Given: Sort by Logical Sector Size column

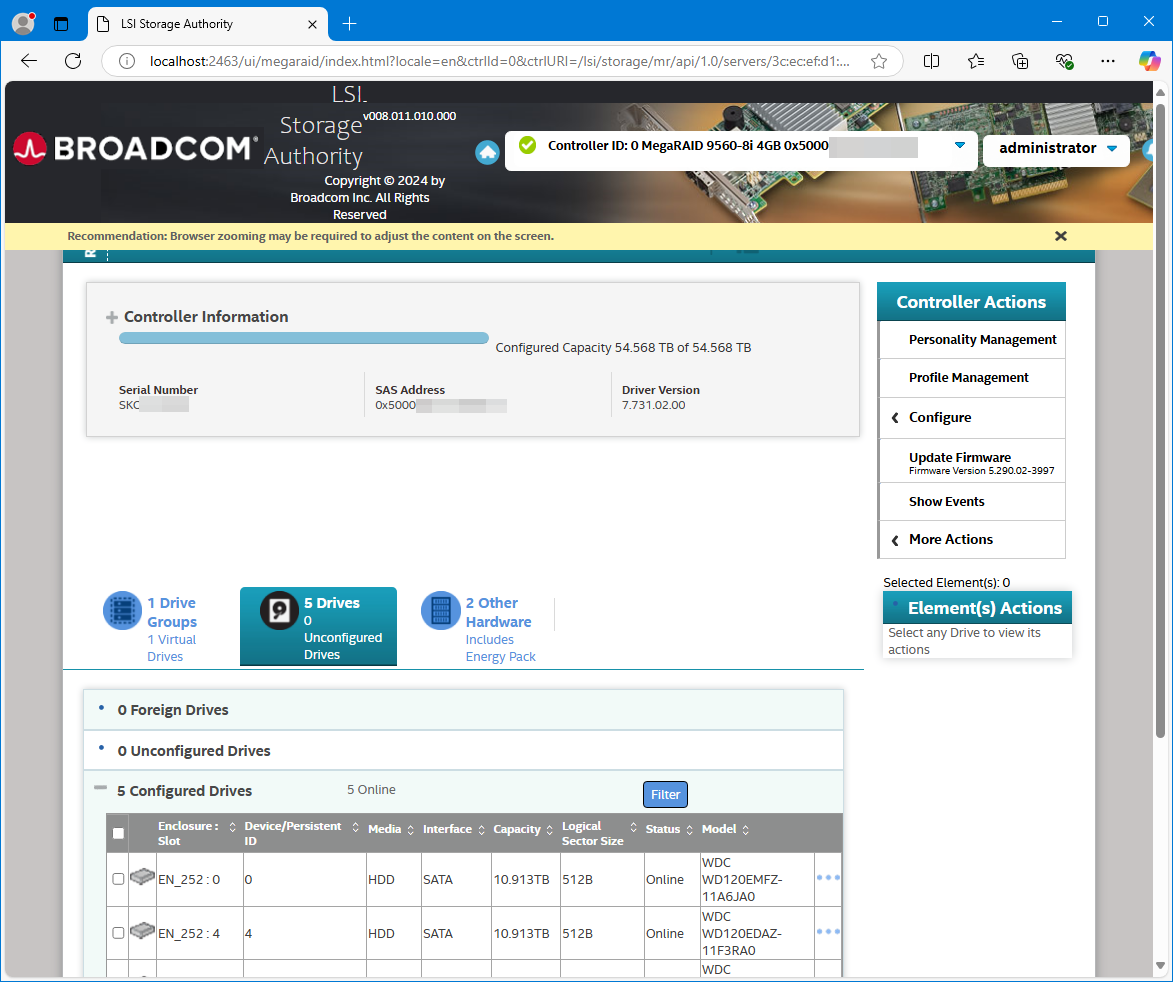Looking at the screenshot, I should coord(633,827).
